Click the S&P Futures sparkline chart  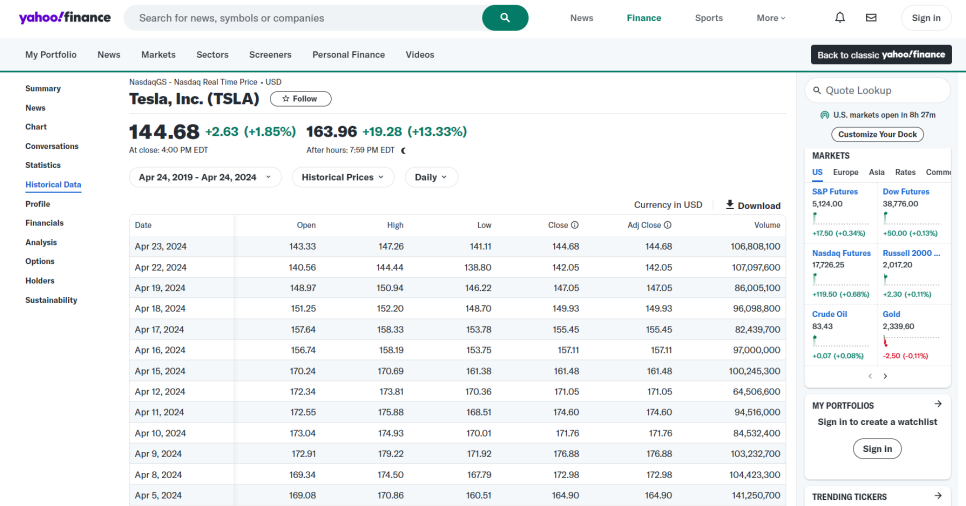point(840,219)
